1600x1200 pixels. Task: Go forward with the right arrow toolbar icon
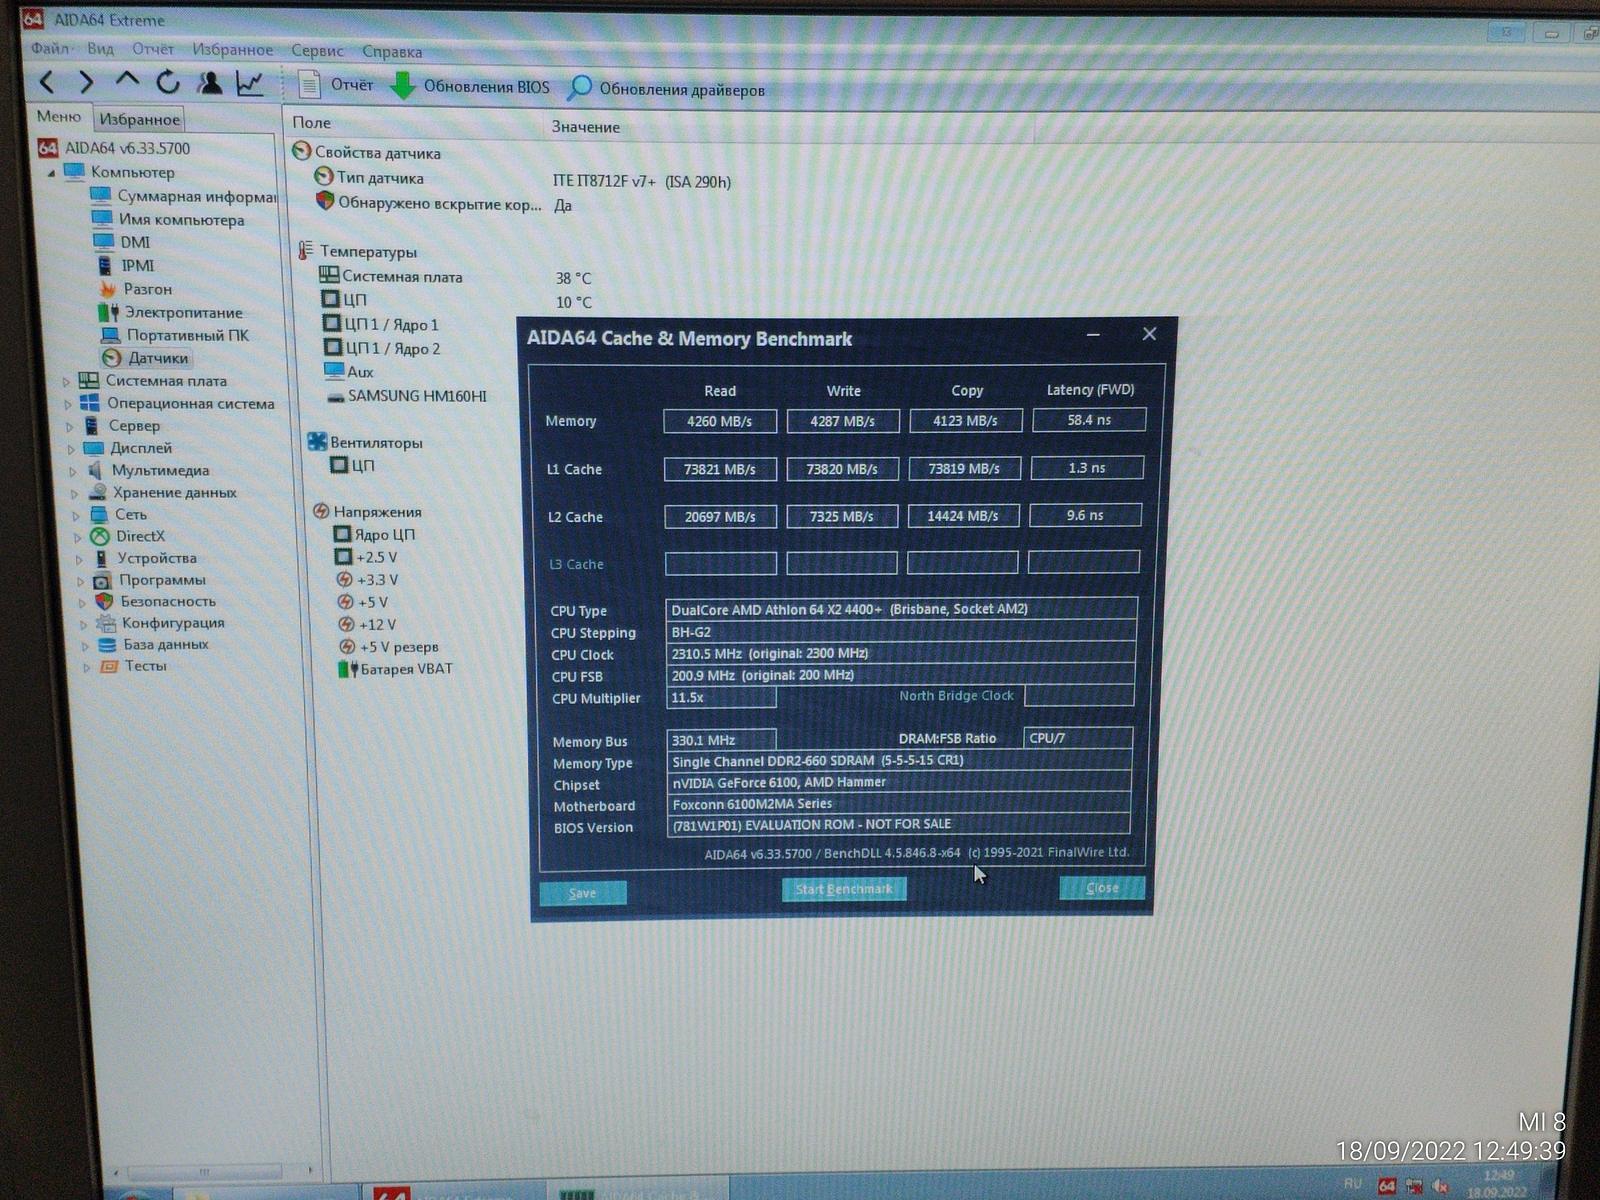tap(86, 81)
